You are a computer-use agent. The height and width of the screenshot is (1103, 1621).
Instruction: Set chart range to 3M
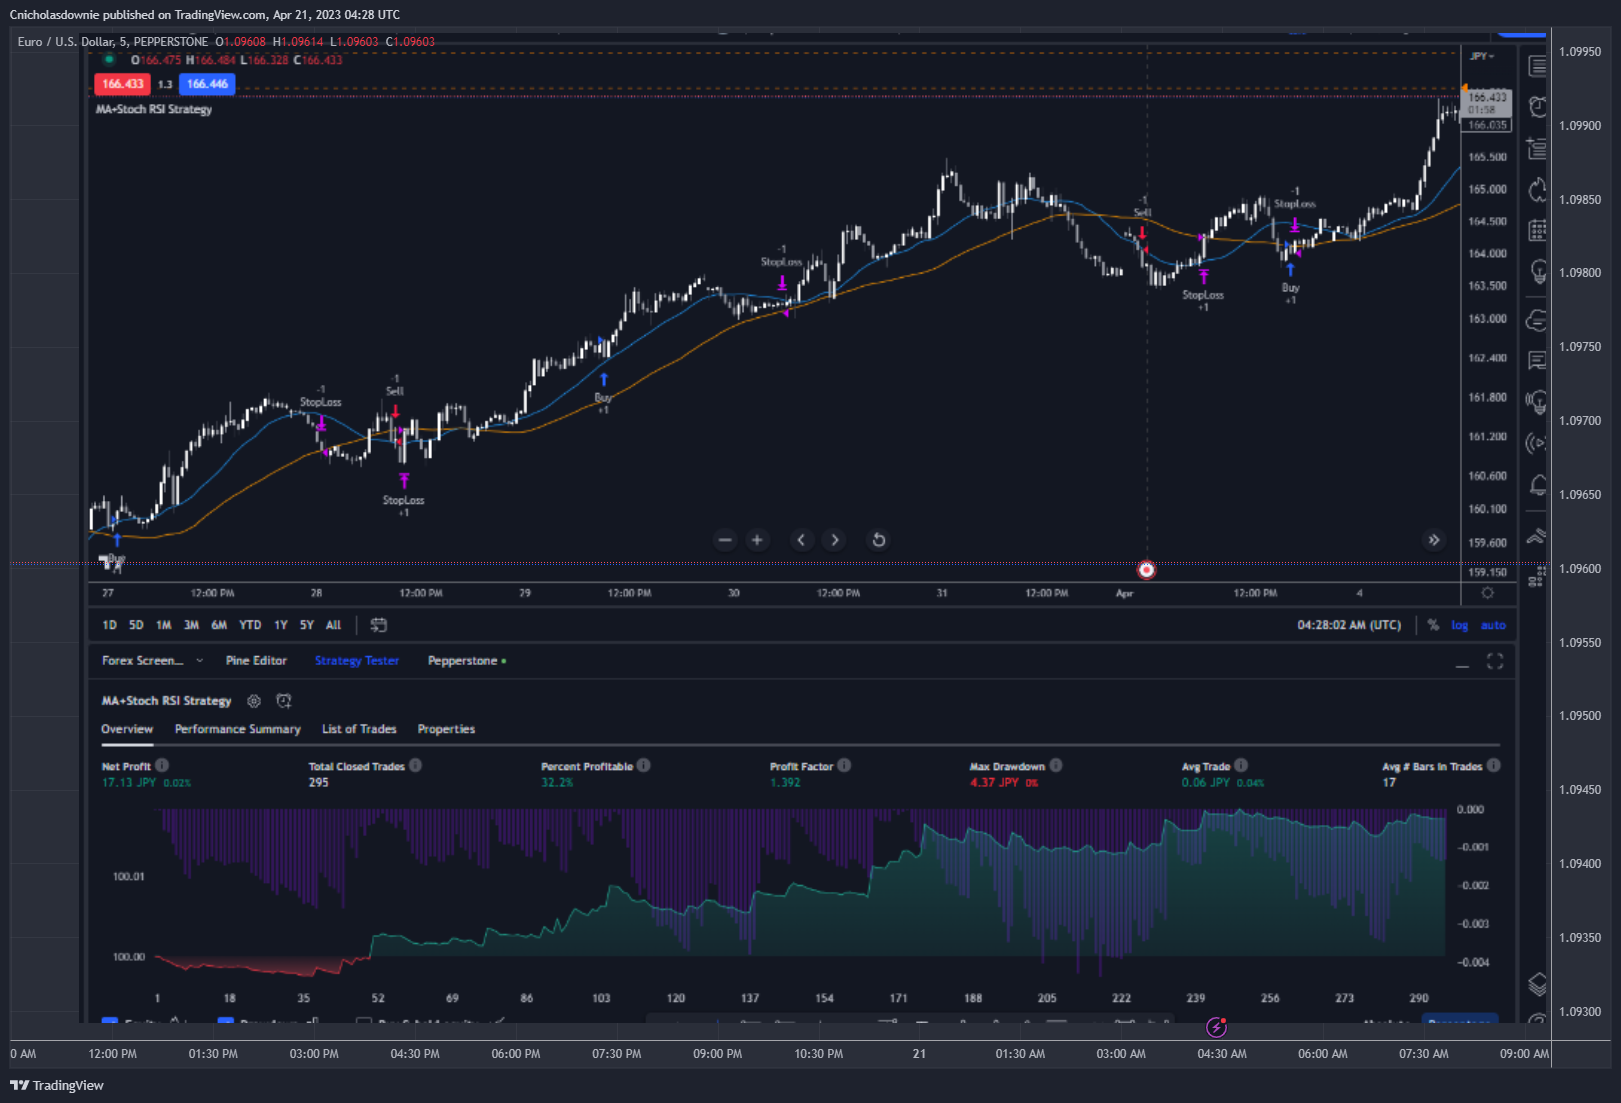191,625
